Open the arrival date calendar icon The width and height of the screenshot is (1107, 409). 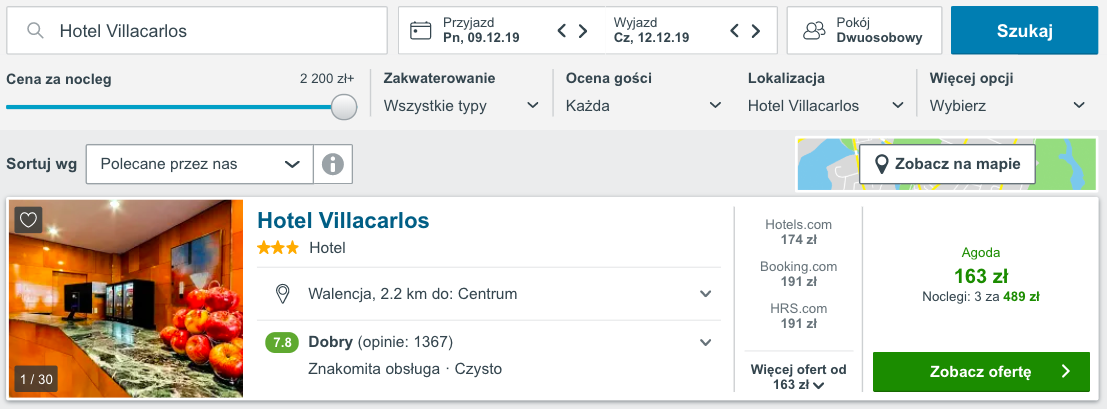tap(421, 30)
